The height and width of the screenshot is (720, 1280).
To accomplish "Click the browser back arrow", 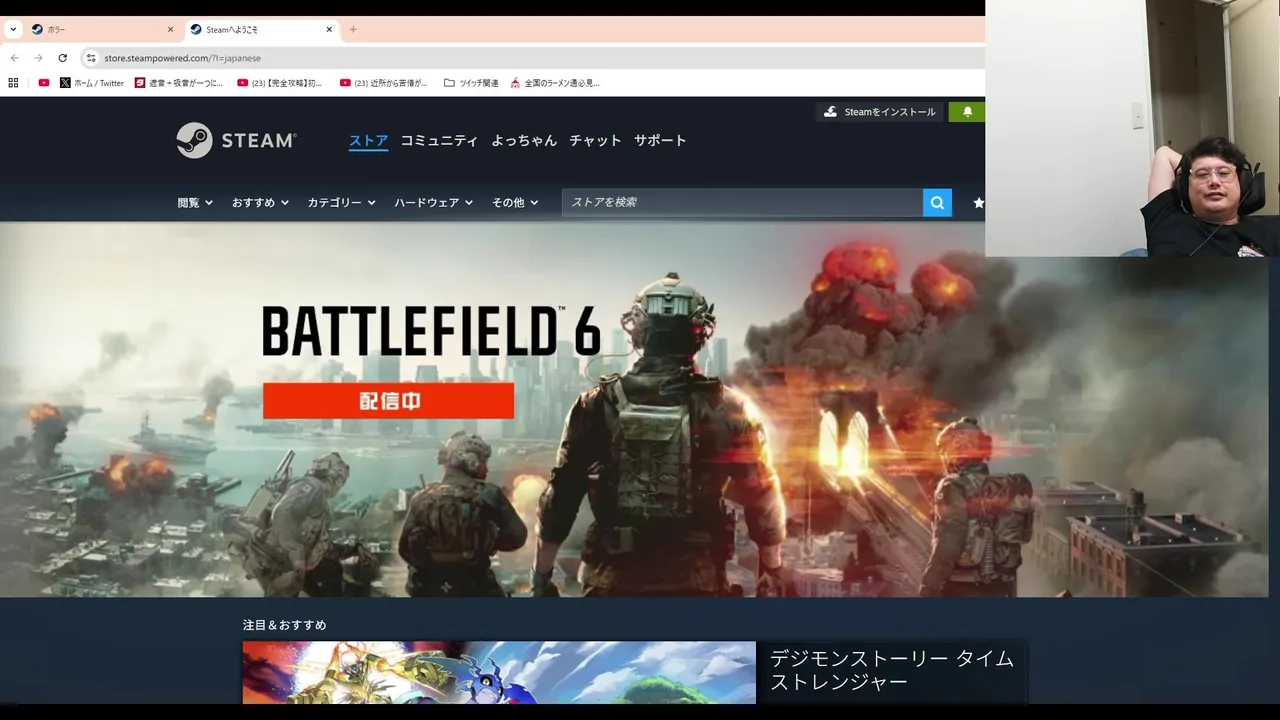I will [x=14, y=58].
